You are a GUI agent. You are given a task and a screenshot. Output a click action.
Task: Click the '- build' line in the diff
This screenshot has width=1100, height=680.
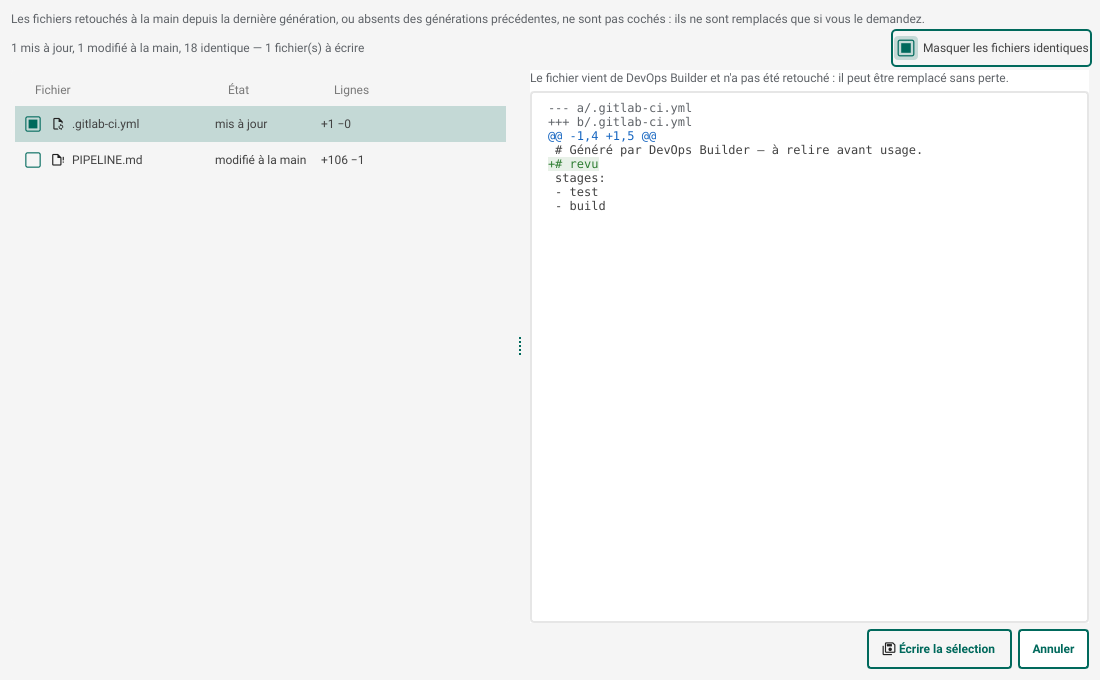tap(580, 206)
